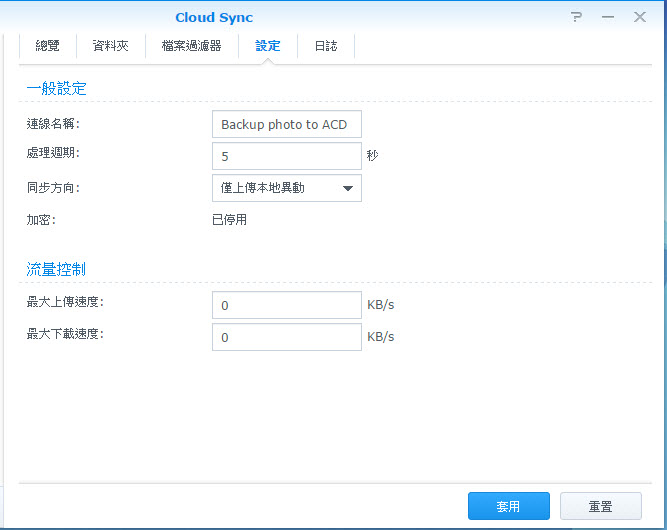The width and height of the screenshot is (667, 530).
Task: Click the 處理週期 label
Action: pyautogui.click(x=53, y=153)
